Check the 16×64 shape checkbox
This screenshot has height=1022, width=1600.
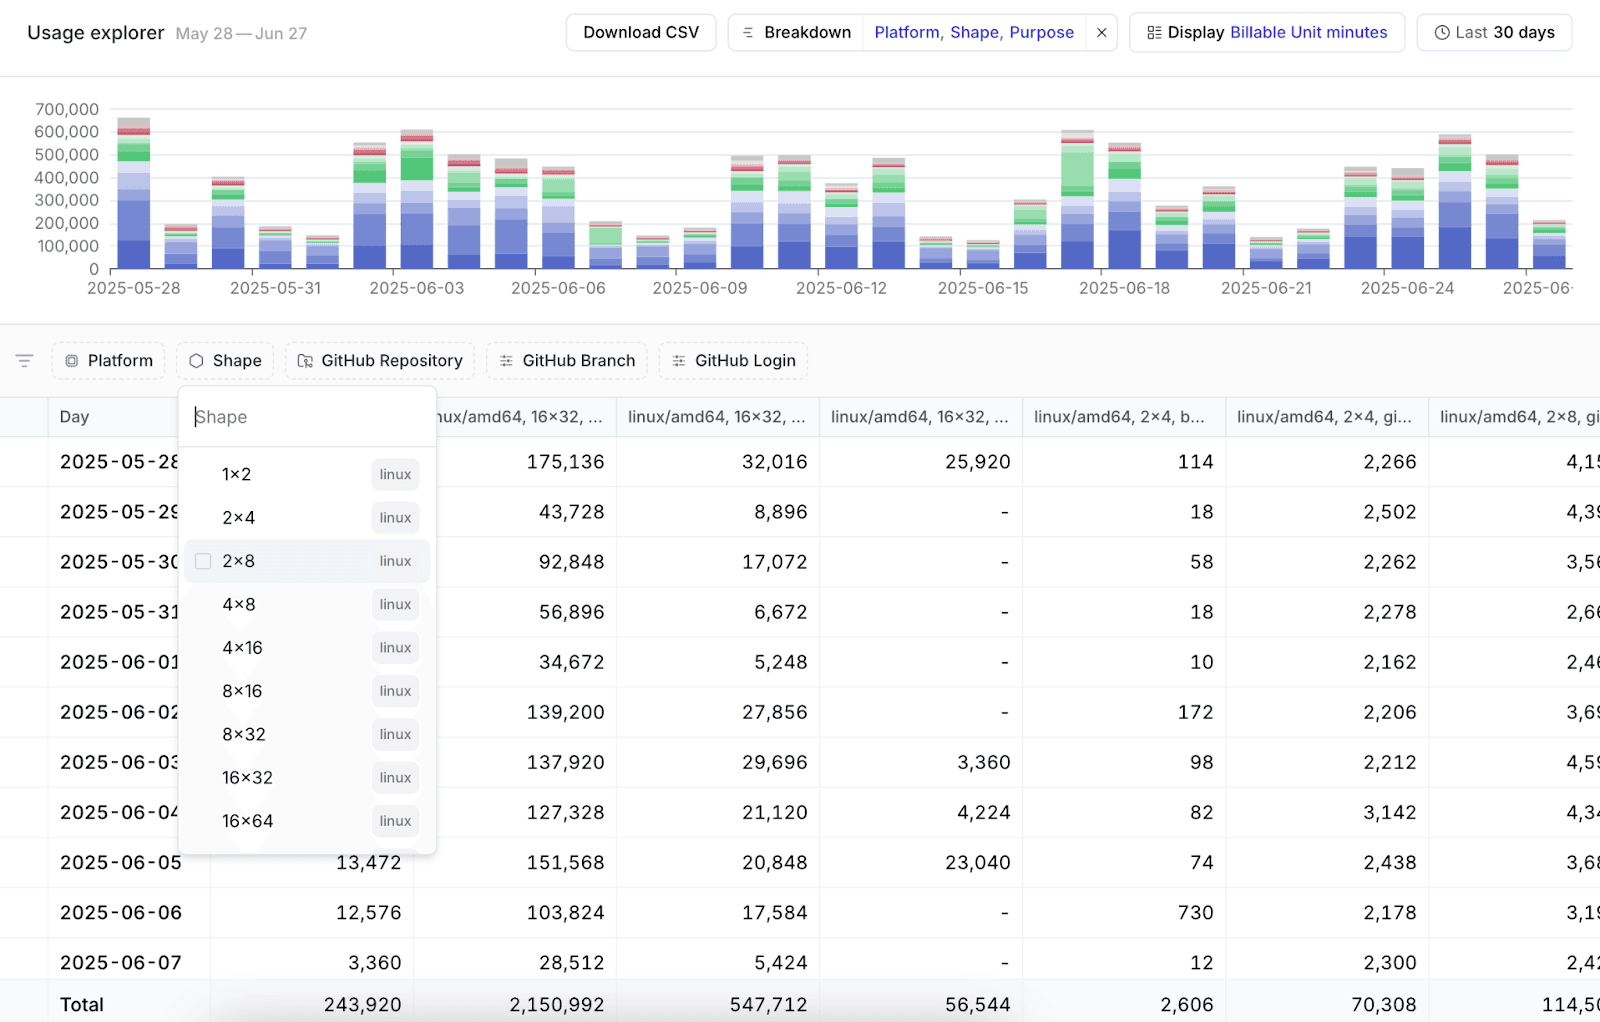[203, 820]
